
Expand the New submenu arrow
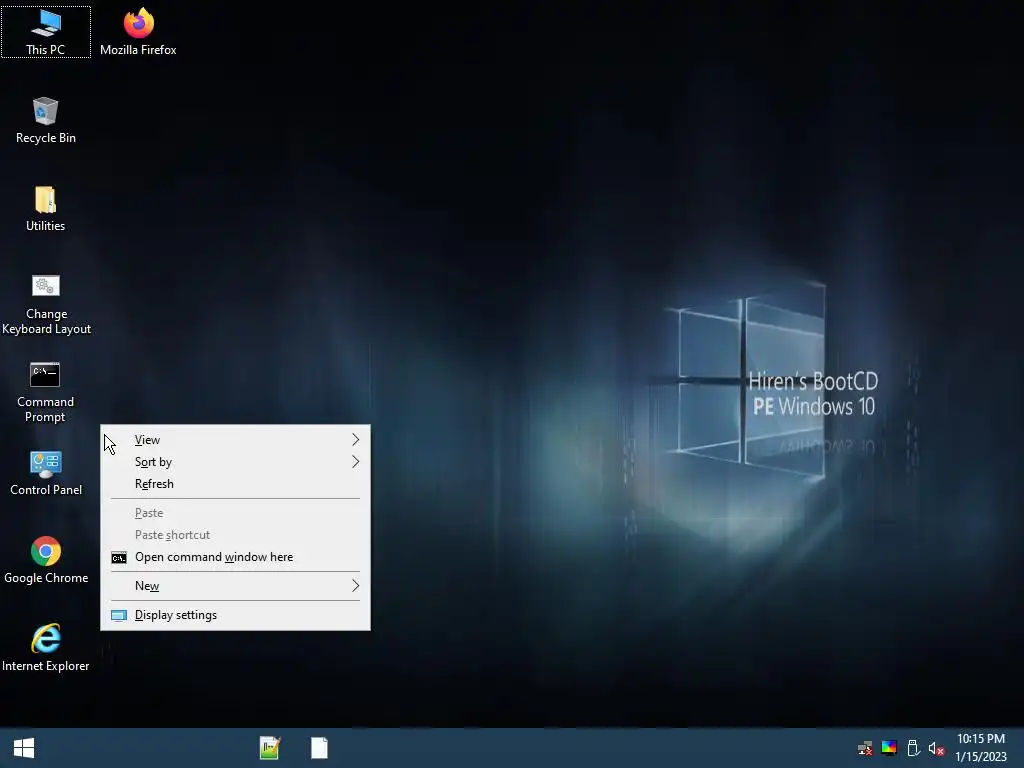click(x=355, y=586)
